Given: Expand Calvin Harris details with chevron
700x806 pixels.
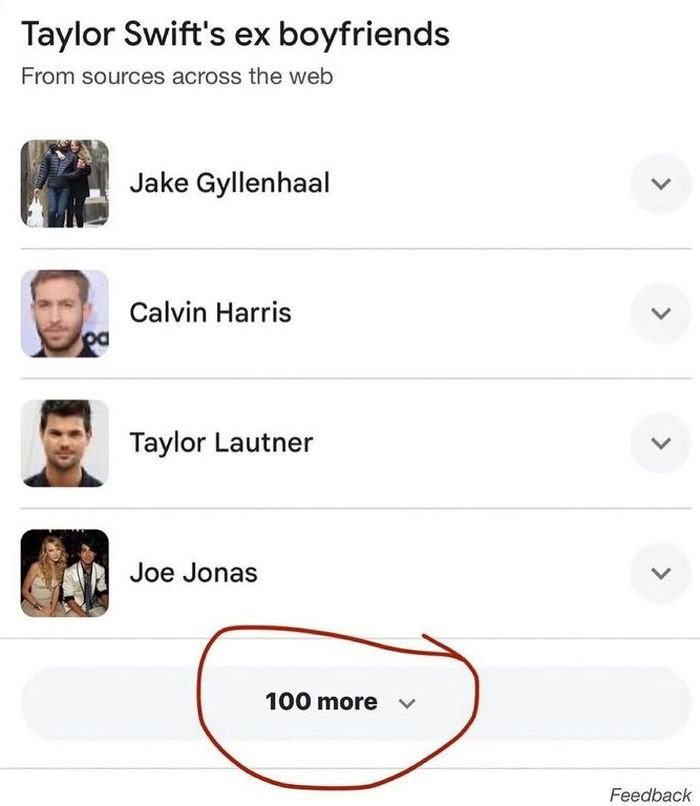Looking at the screenshot, I should tap(660, 313).
